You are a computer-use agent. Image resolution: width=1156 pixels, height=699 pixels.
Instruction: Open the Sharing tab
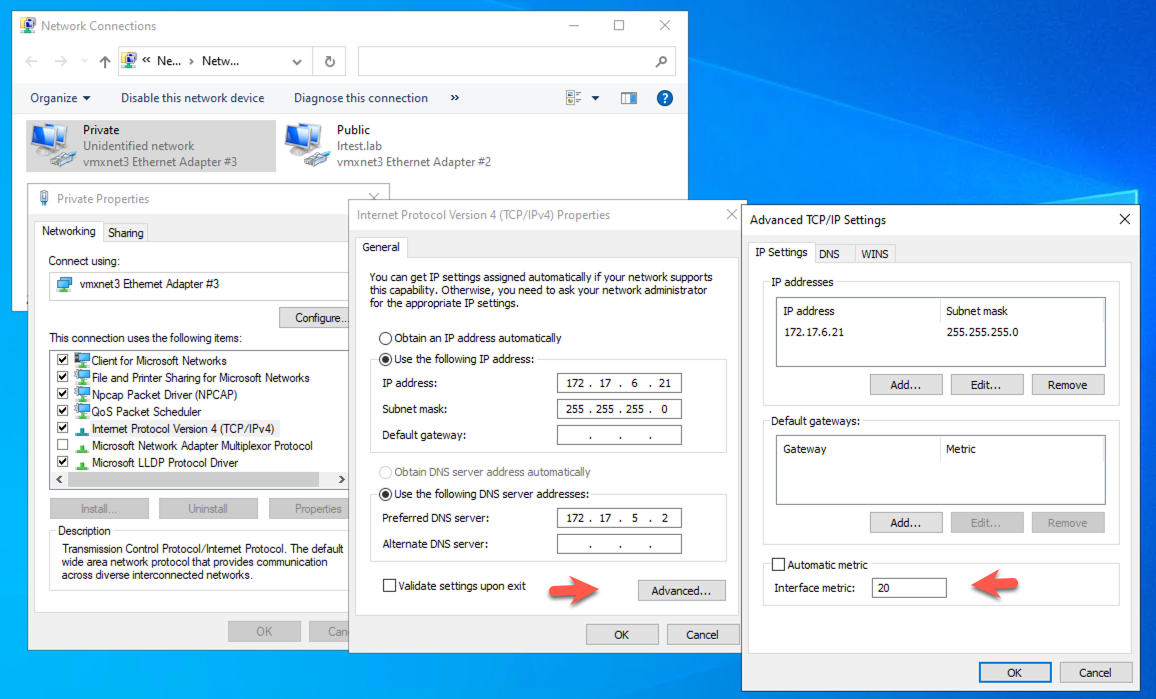click(x=126, y=233)
